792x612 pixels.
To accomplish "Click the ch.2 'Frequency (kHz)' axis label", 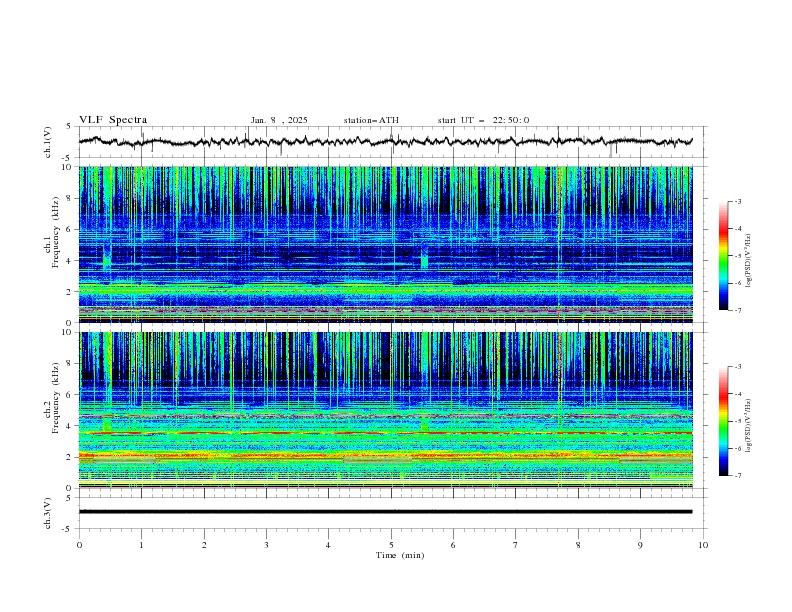I will [55, 398].
